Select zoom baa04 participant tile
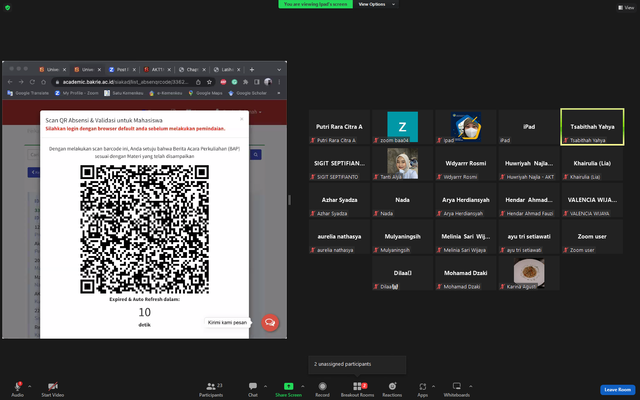 (x=402, y=127)
